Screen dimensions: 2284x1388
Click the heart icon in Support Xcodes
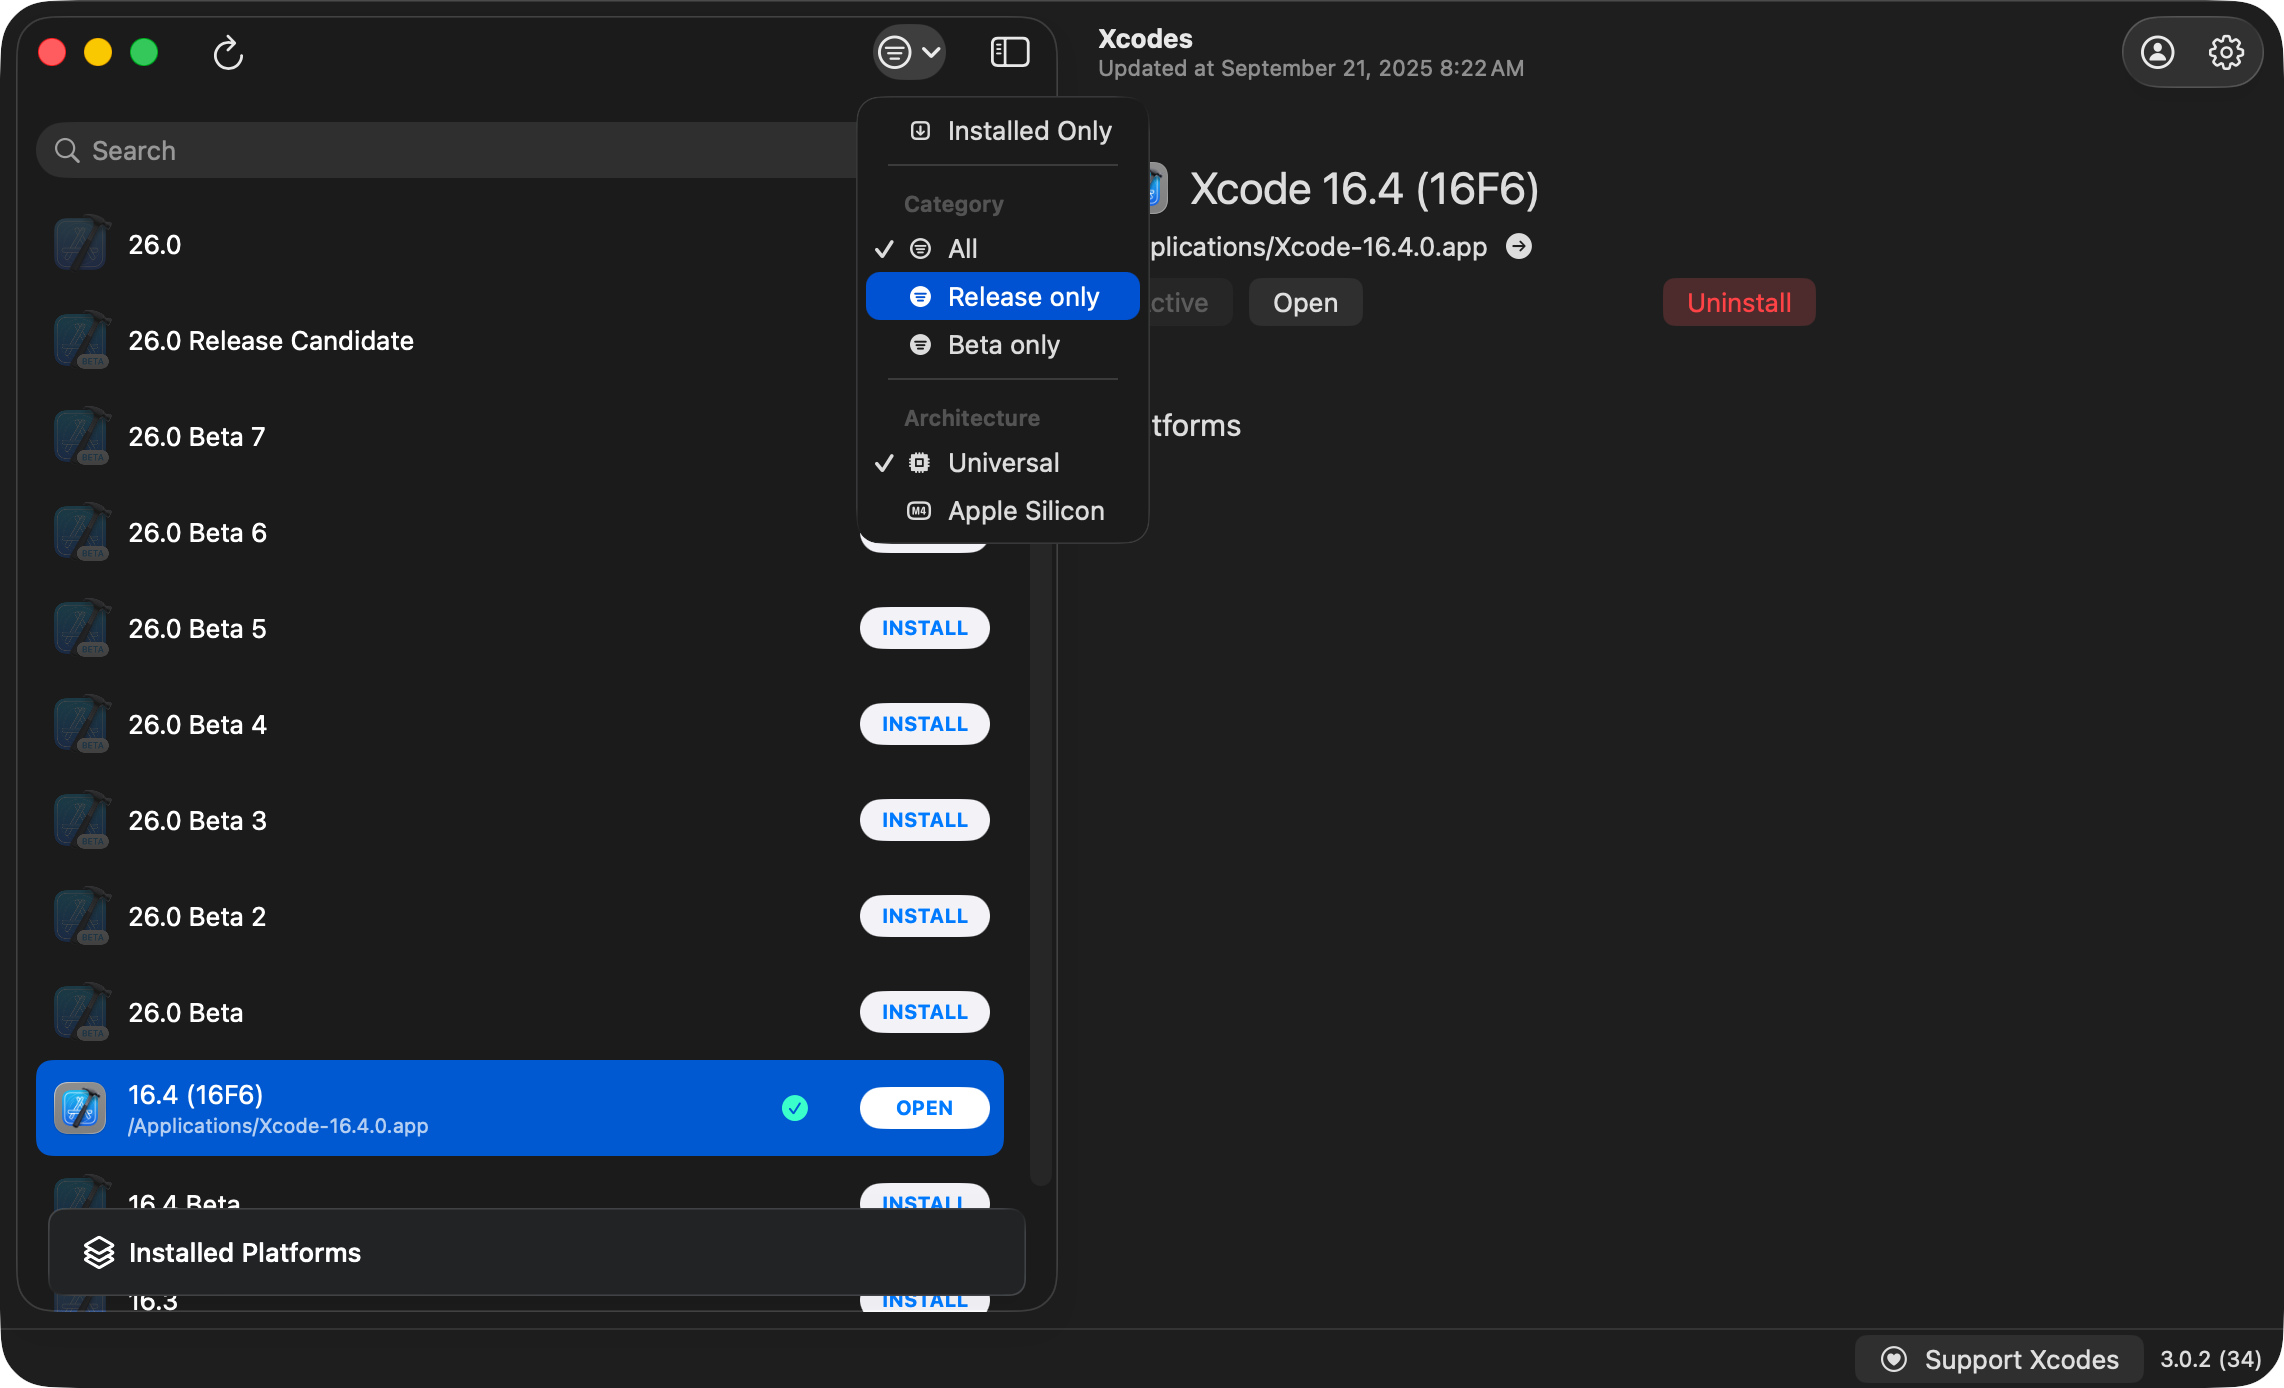(1893, 1359)
